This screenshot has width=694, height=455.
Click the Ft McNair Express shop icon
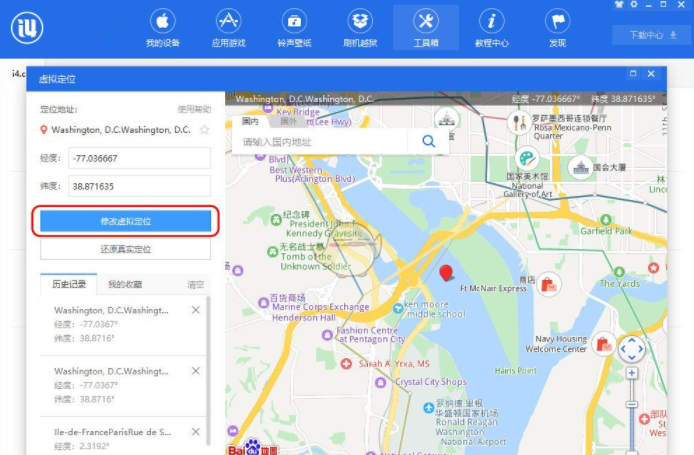coord(549,284)
